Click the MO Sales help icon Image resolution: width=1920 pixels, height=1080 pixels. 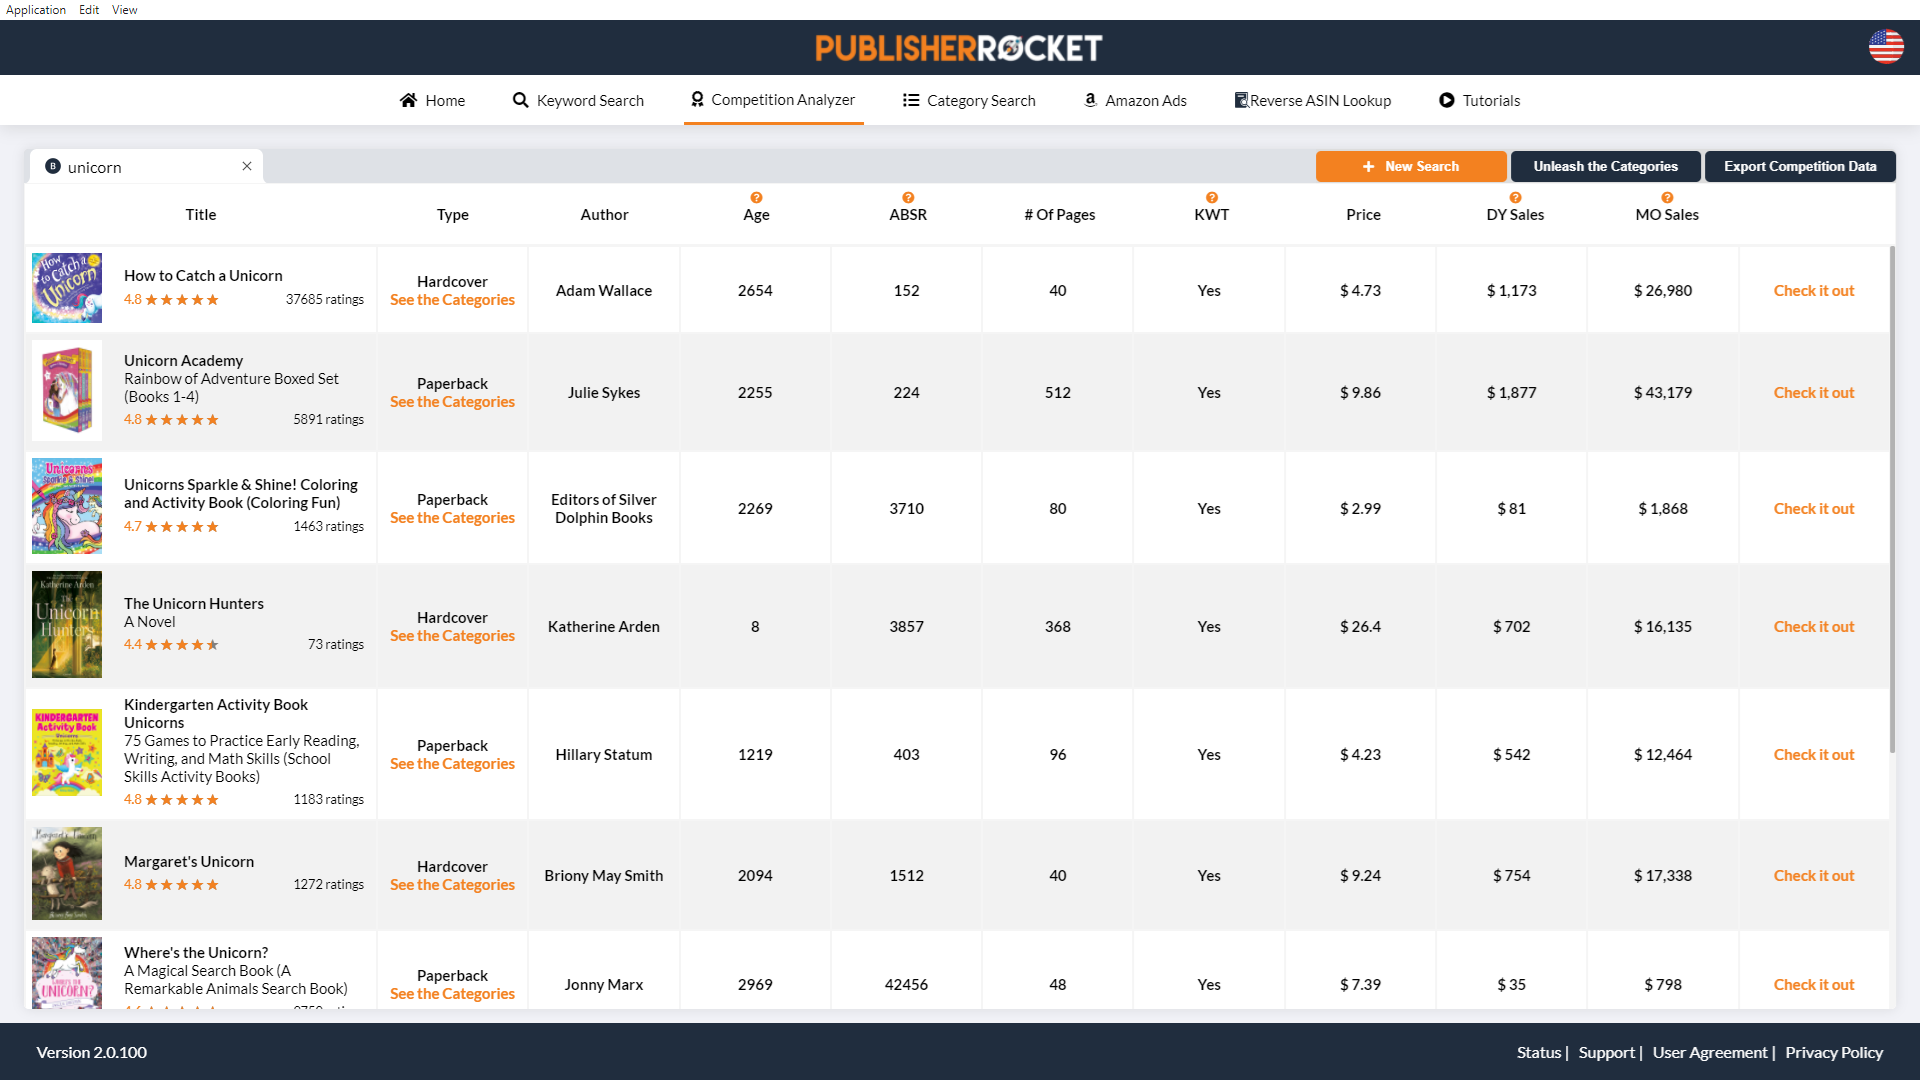coord(1667,198)
